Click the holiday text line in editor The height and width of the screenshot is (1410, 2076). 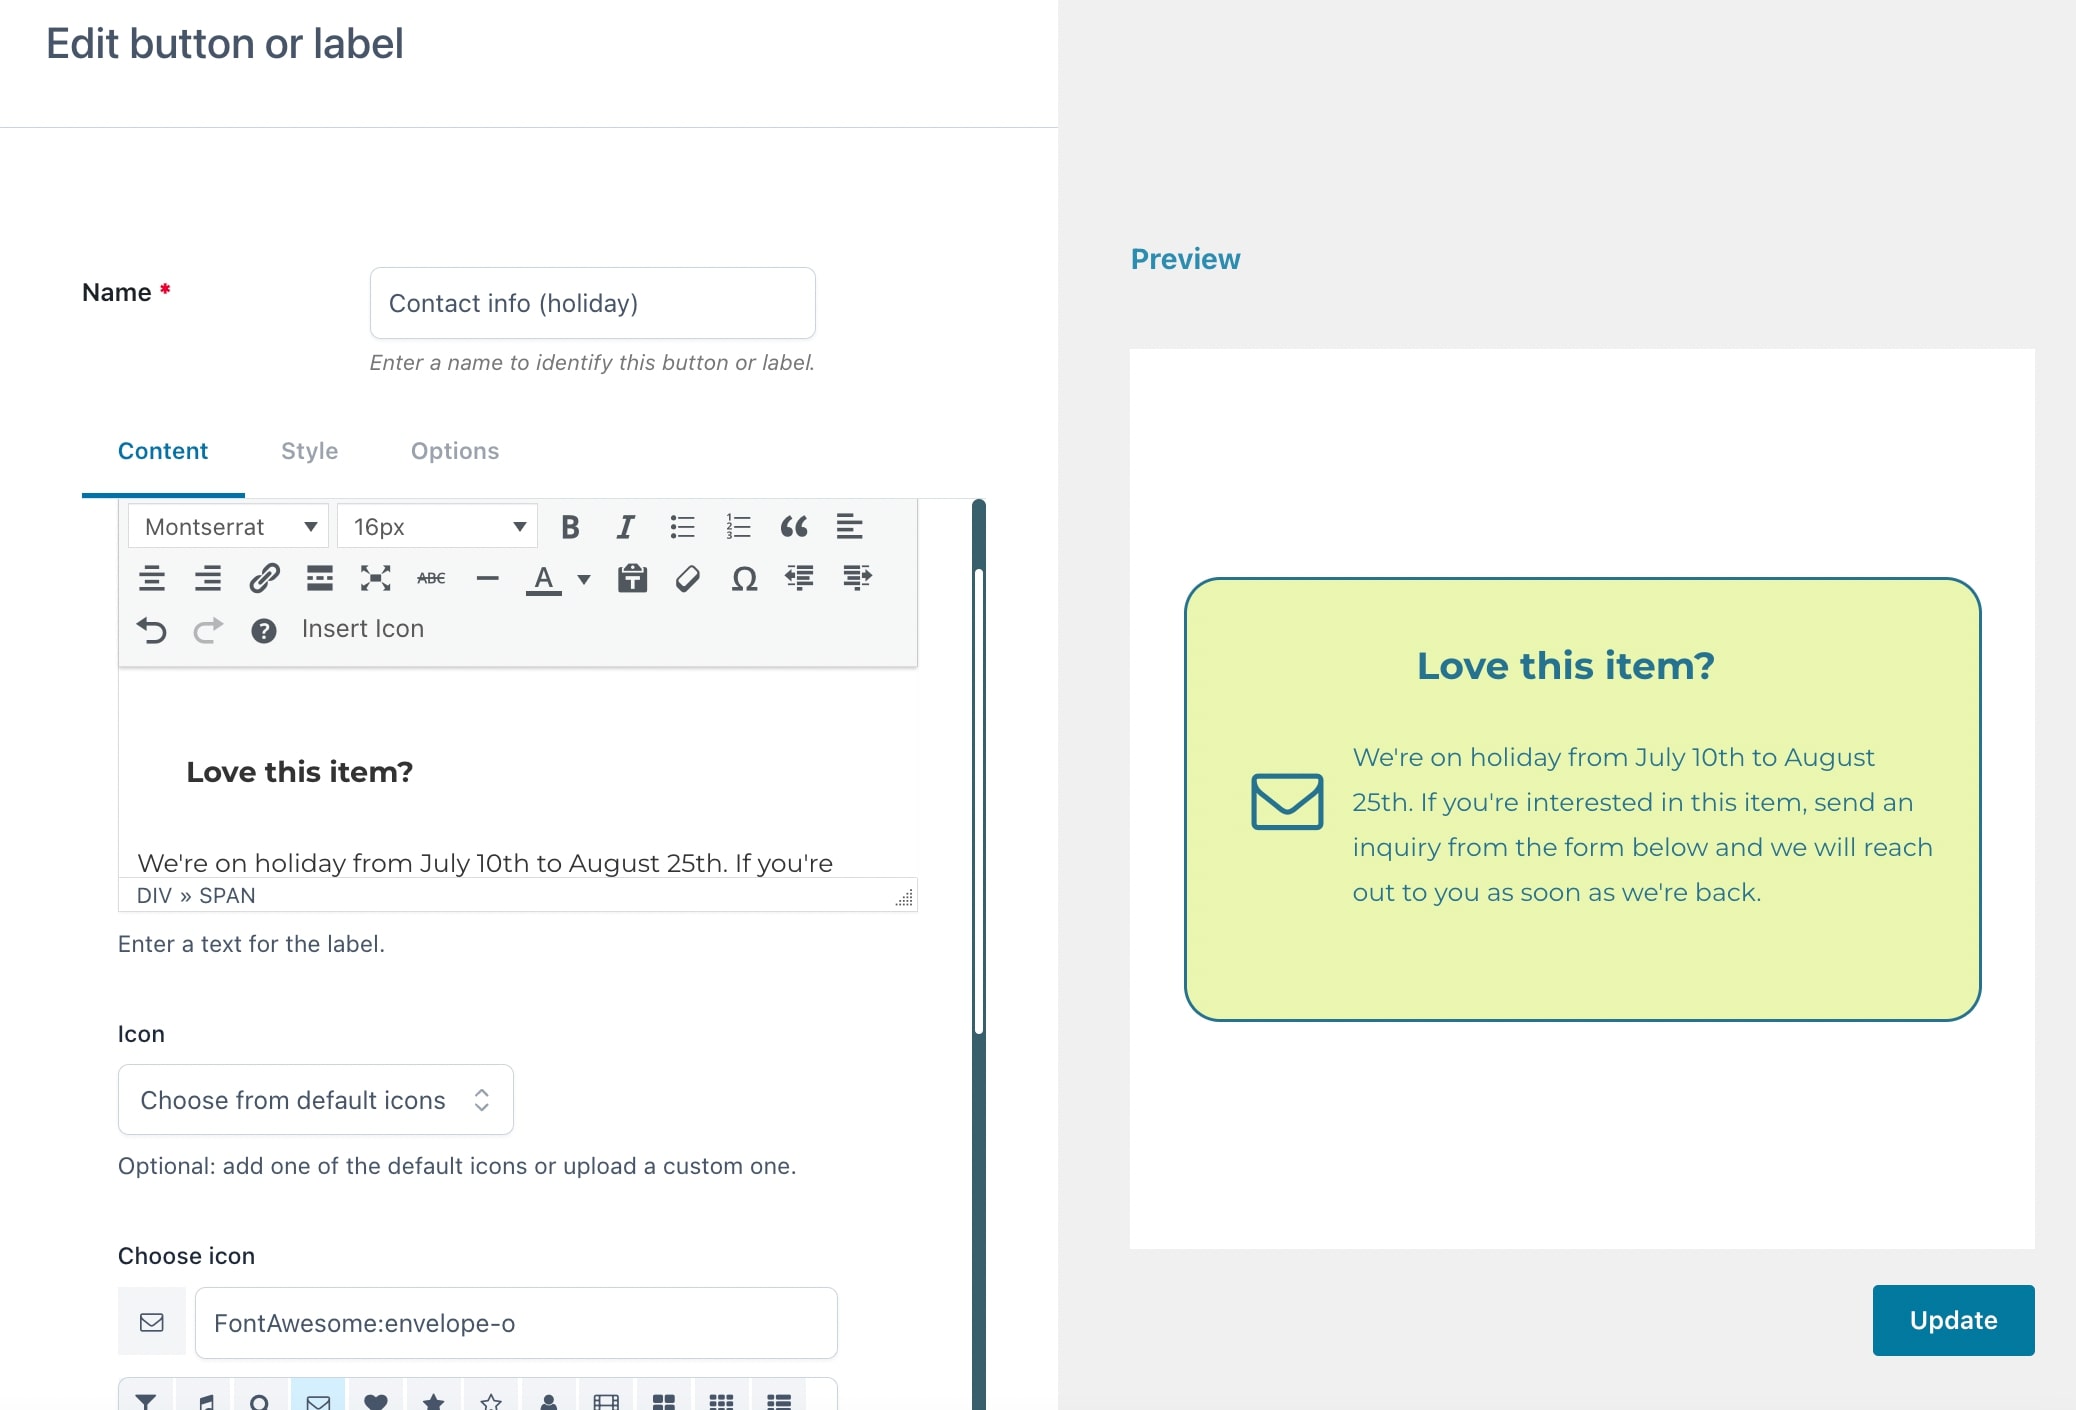tap(485, 862)
